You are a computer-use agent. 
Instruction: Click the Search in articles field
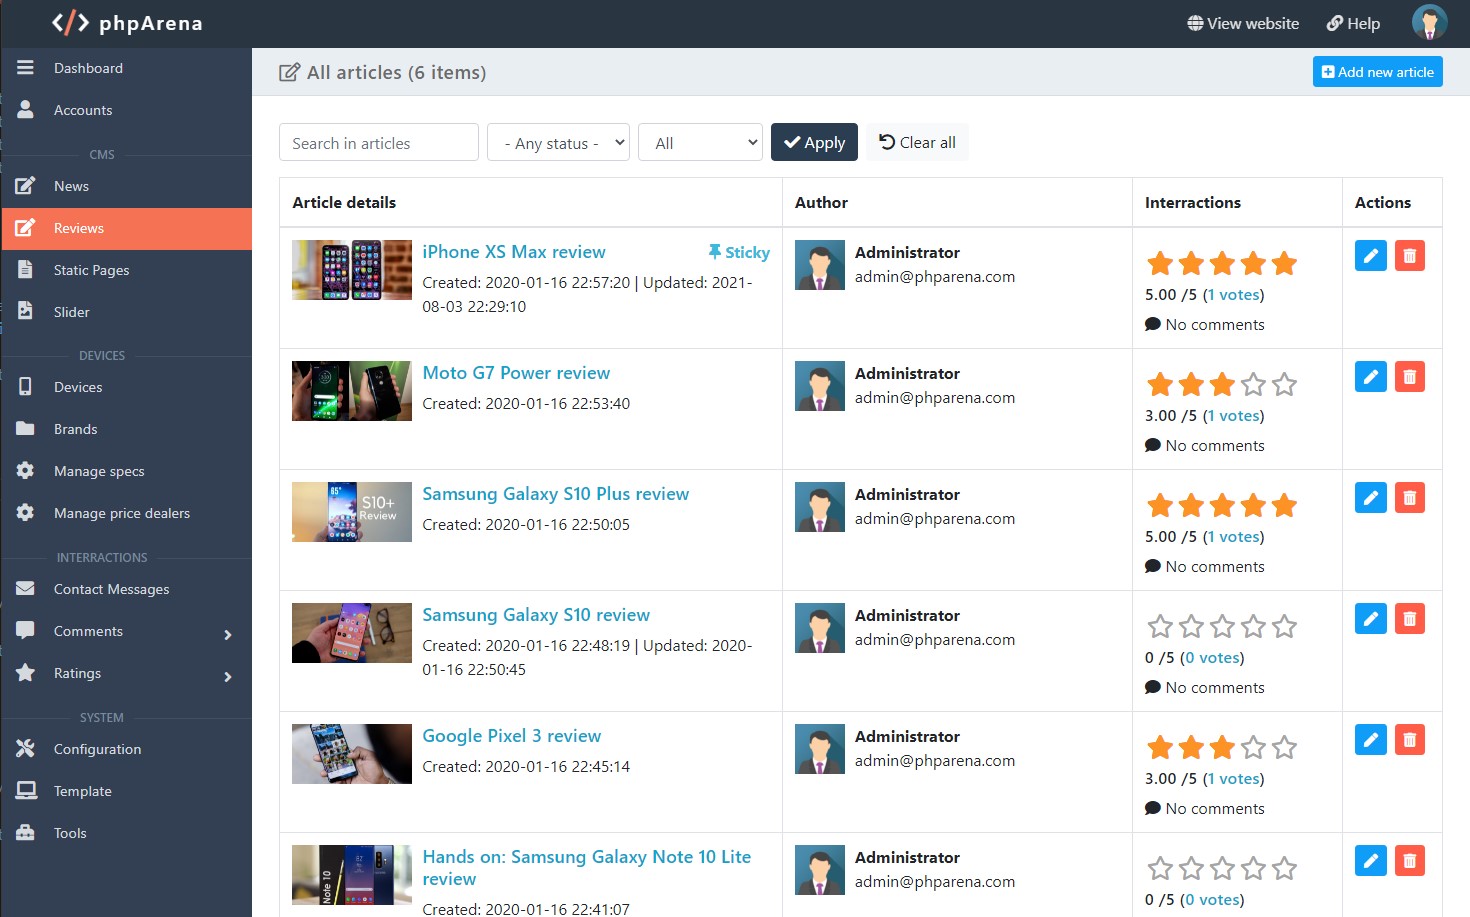pyautogui.click(x=378, y=142)
